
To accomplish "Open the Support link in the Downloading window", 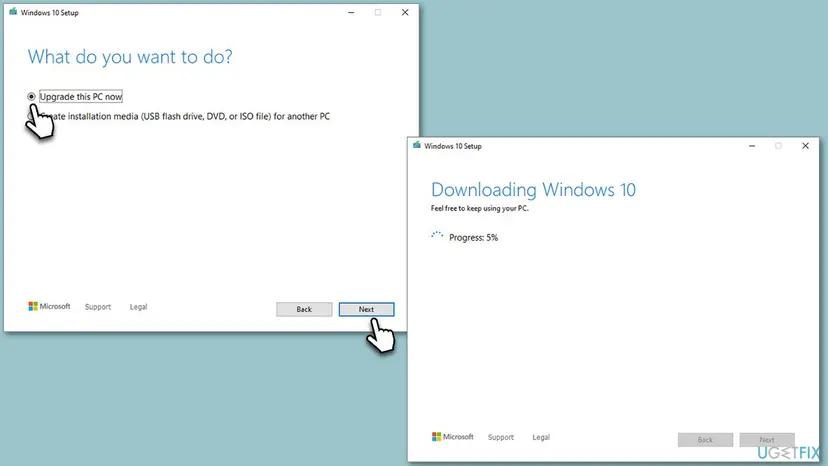I will coord(501,437).
